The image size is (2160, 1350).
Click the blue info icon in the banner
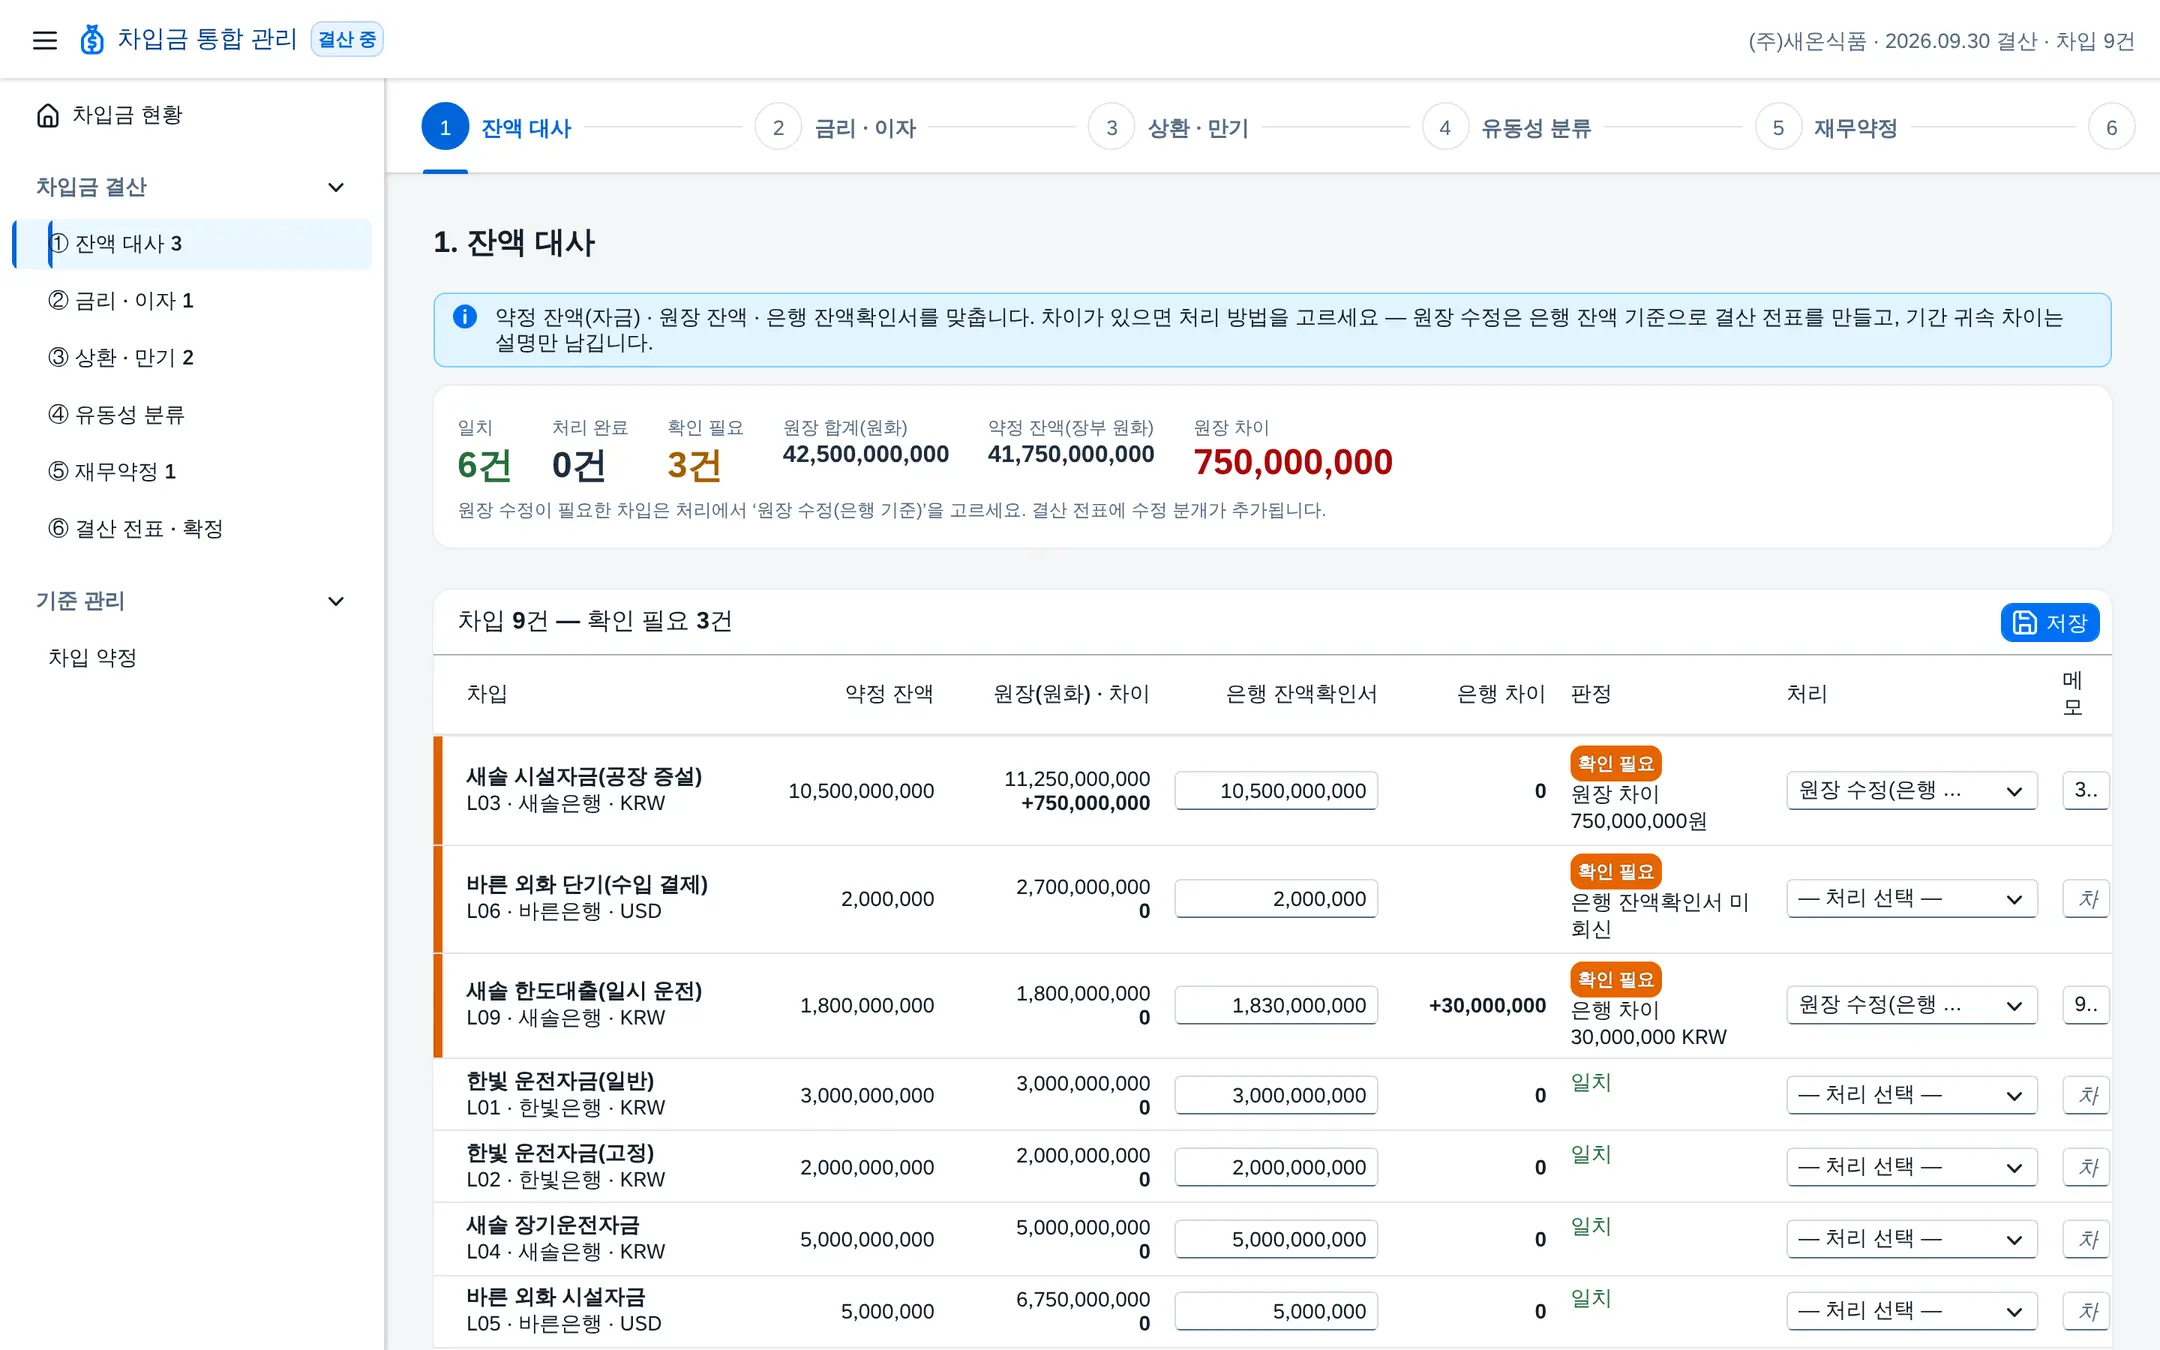tap(465, 317)
